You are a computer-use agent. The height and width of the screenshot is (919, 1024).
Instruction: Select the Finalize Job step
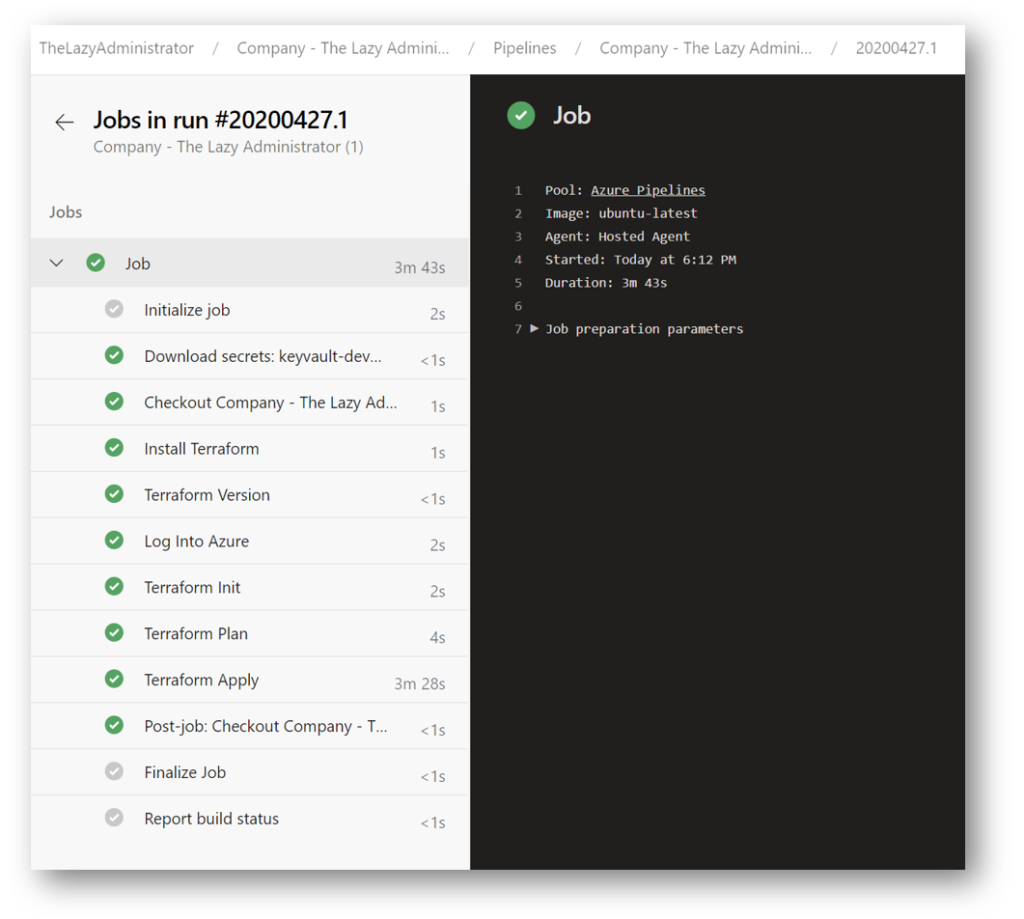pos(250,773)
